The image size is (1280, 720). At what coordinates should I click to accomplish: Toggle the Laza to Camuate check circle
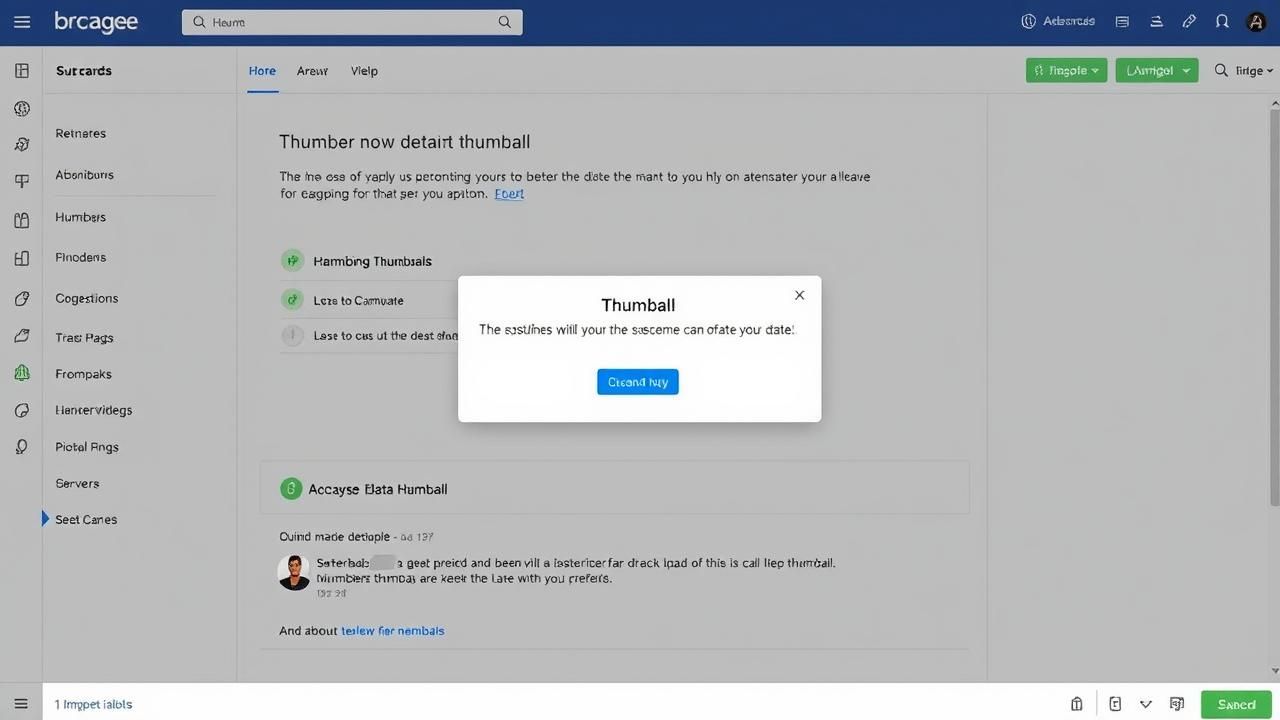click(x=292, y=299)
